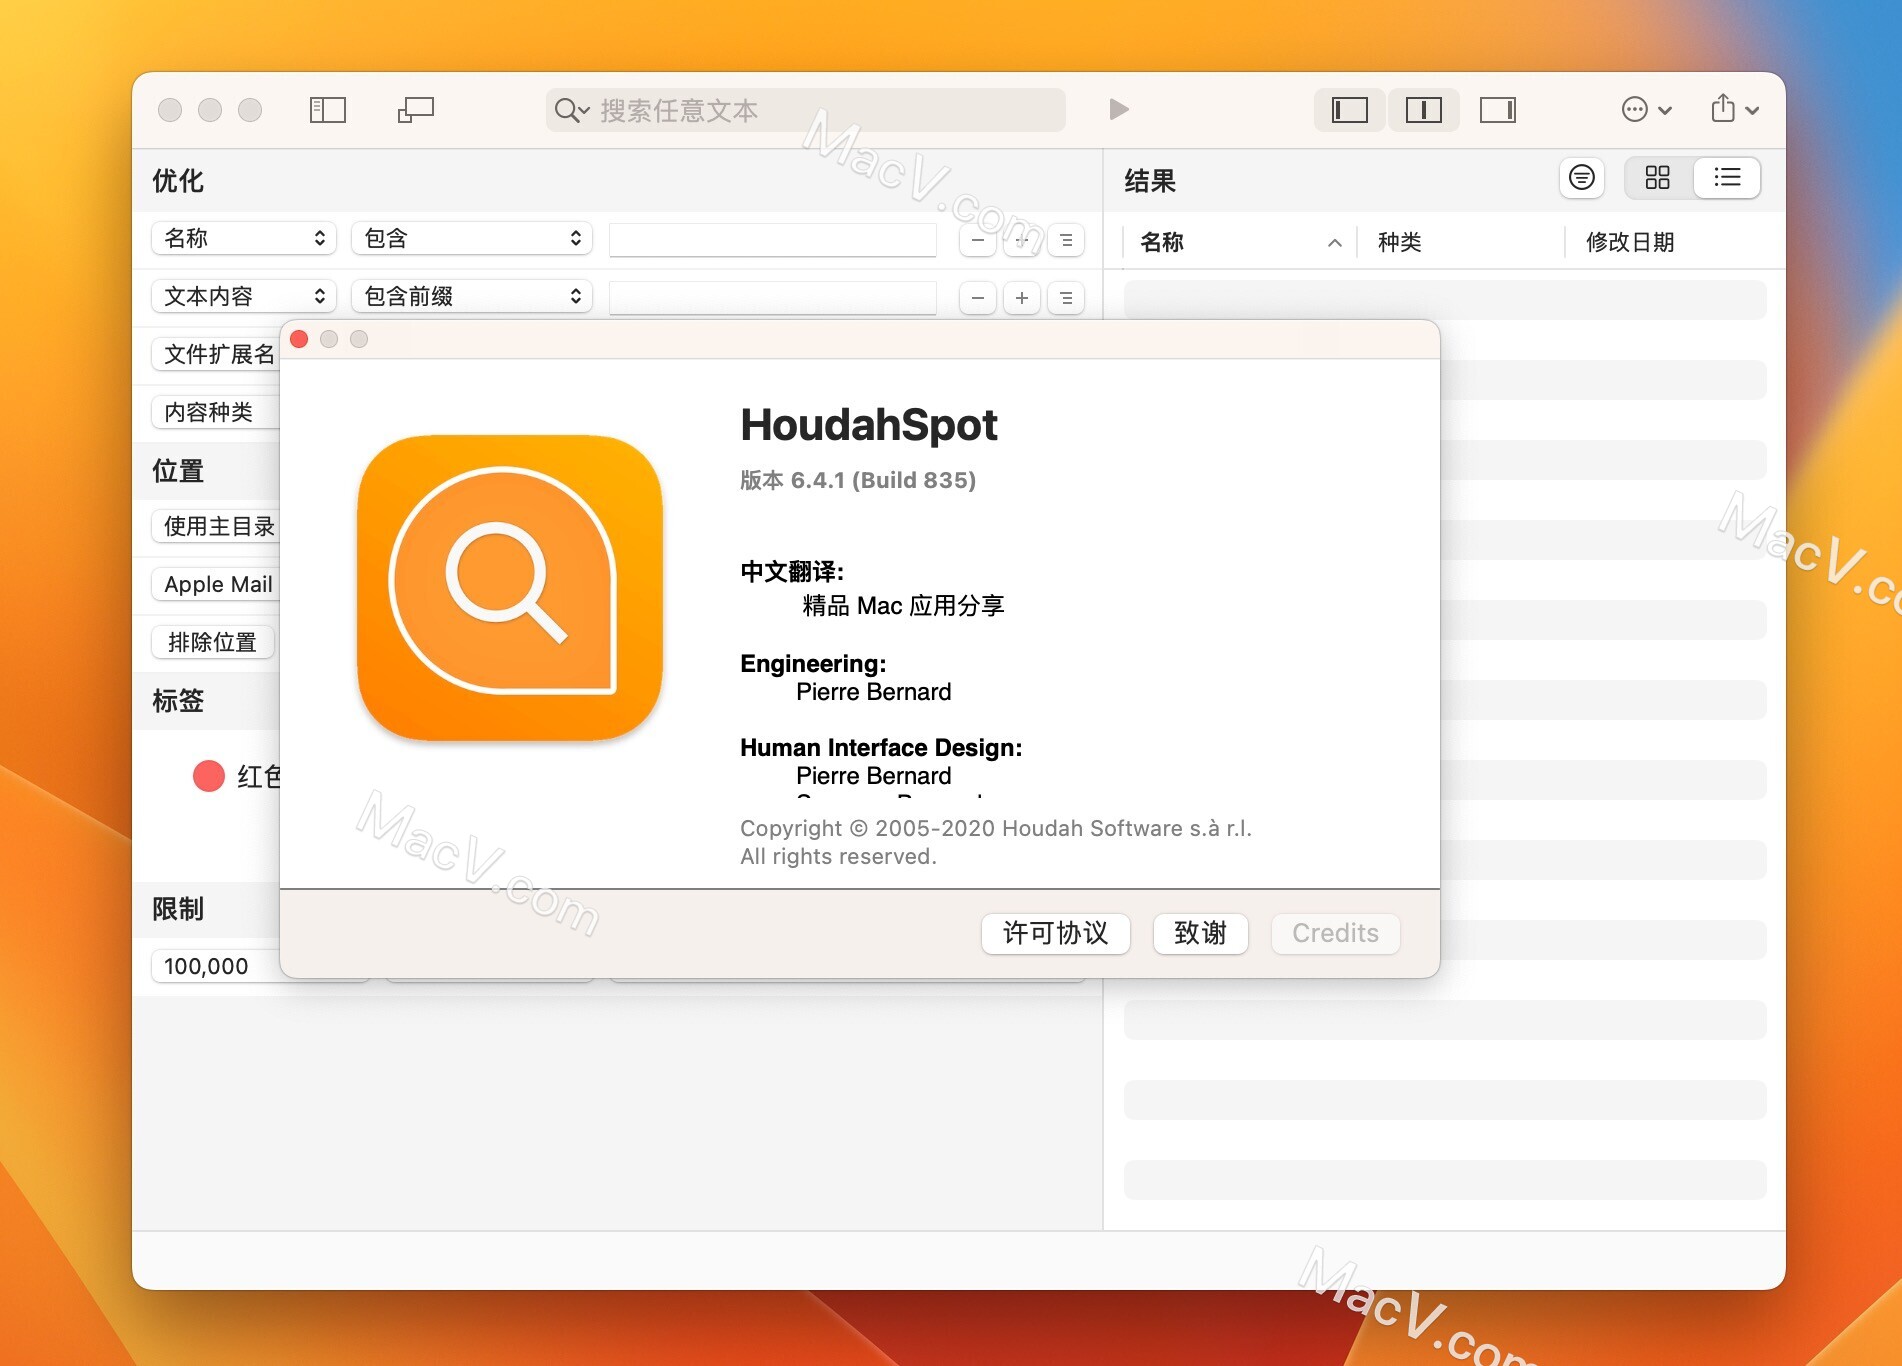Open options menu for 文本内容 row
This screenshot has height=1366, width=1902.
tap(1066, 298)
